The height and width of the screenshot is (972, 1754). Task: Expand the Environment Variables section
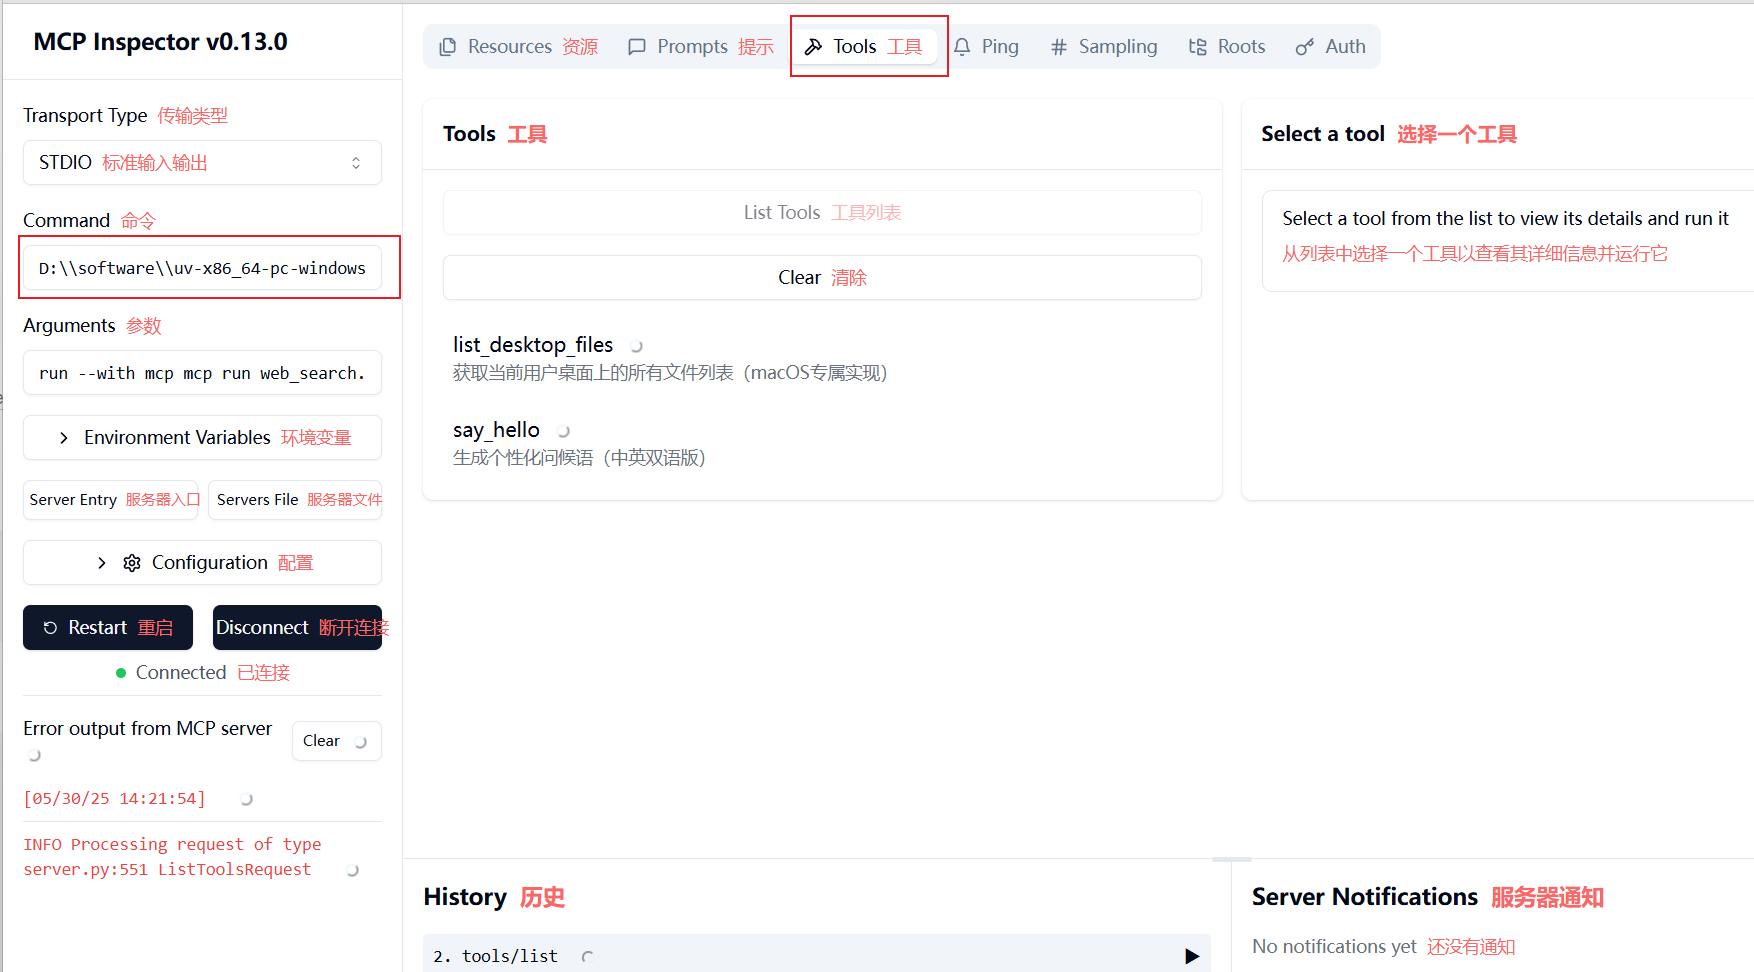point(202,438)
